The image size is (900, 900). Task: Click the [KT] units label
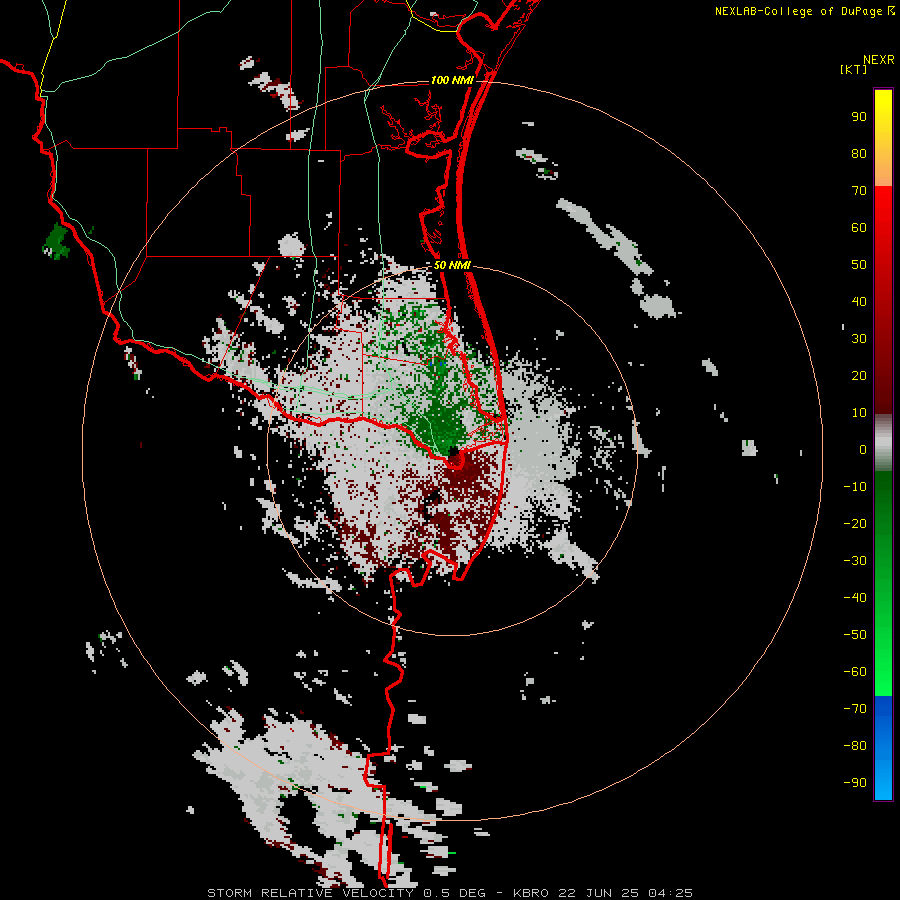coord(854,69)
